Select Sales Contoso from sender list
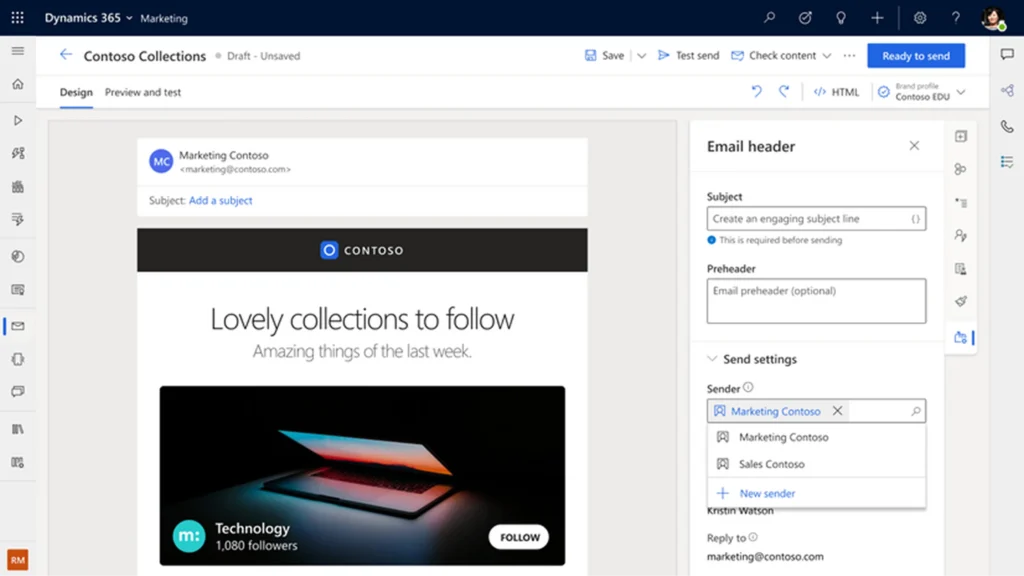Viewport: 1024px width, 576px height. (x=771, y=464)
